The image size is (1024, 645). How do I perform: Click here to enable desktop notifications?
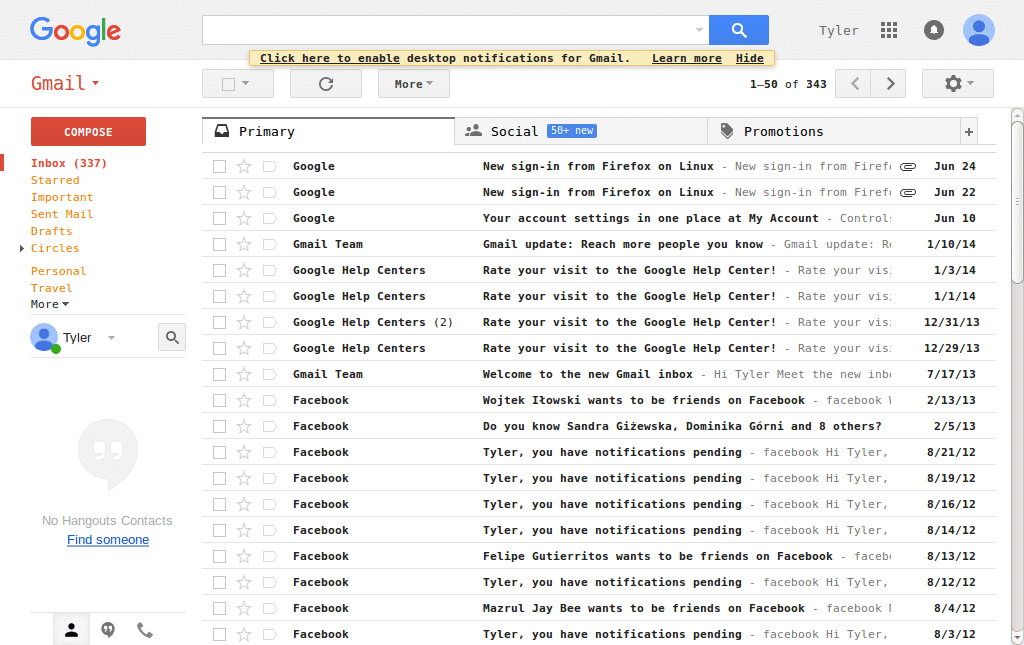pos(330,58)
